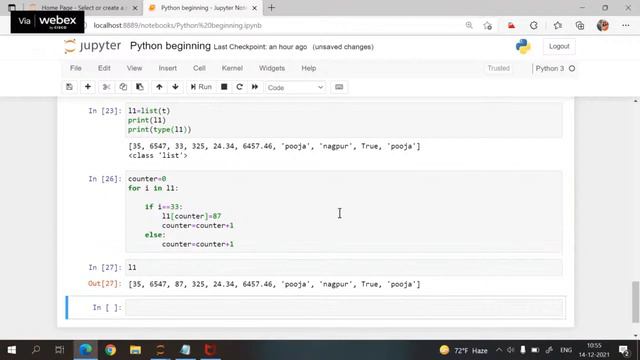Image resolution: width=640 pixels, height=360 pixels.
Task: Open browser favorites list icon
Action: point(558,26)
